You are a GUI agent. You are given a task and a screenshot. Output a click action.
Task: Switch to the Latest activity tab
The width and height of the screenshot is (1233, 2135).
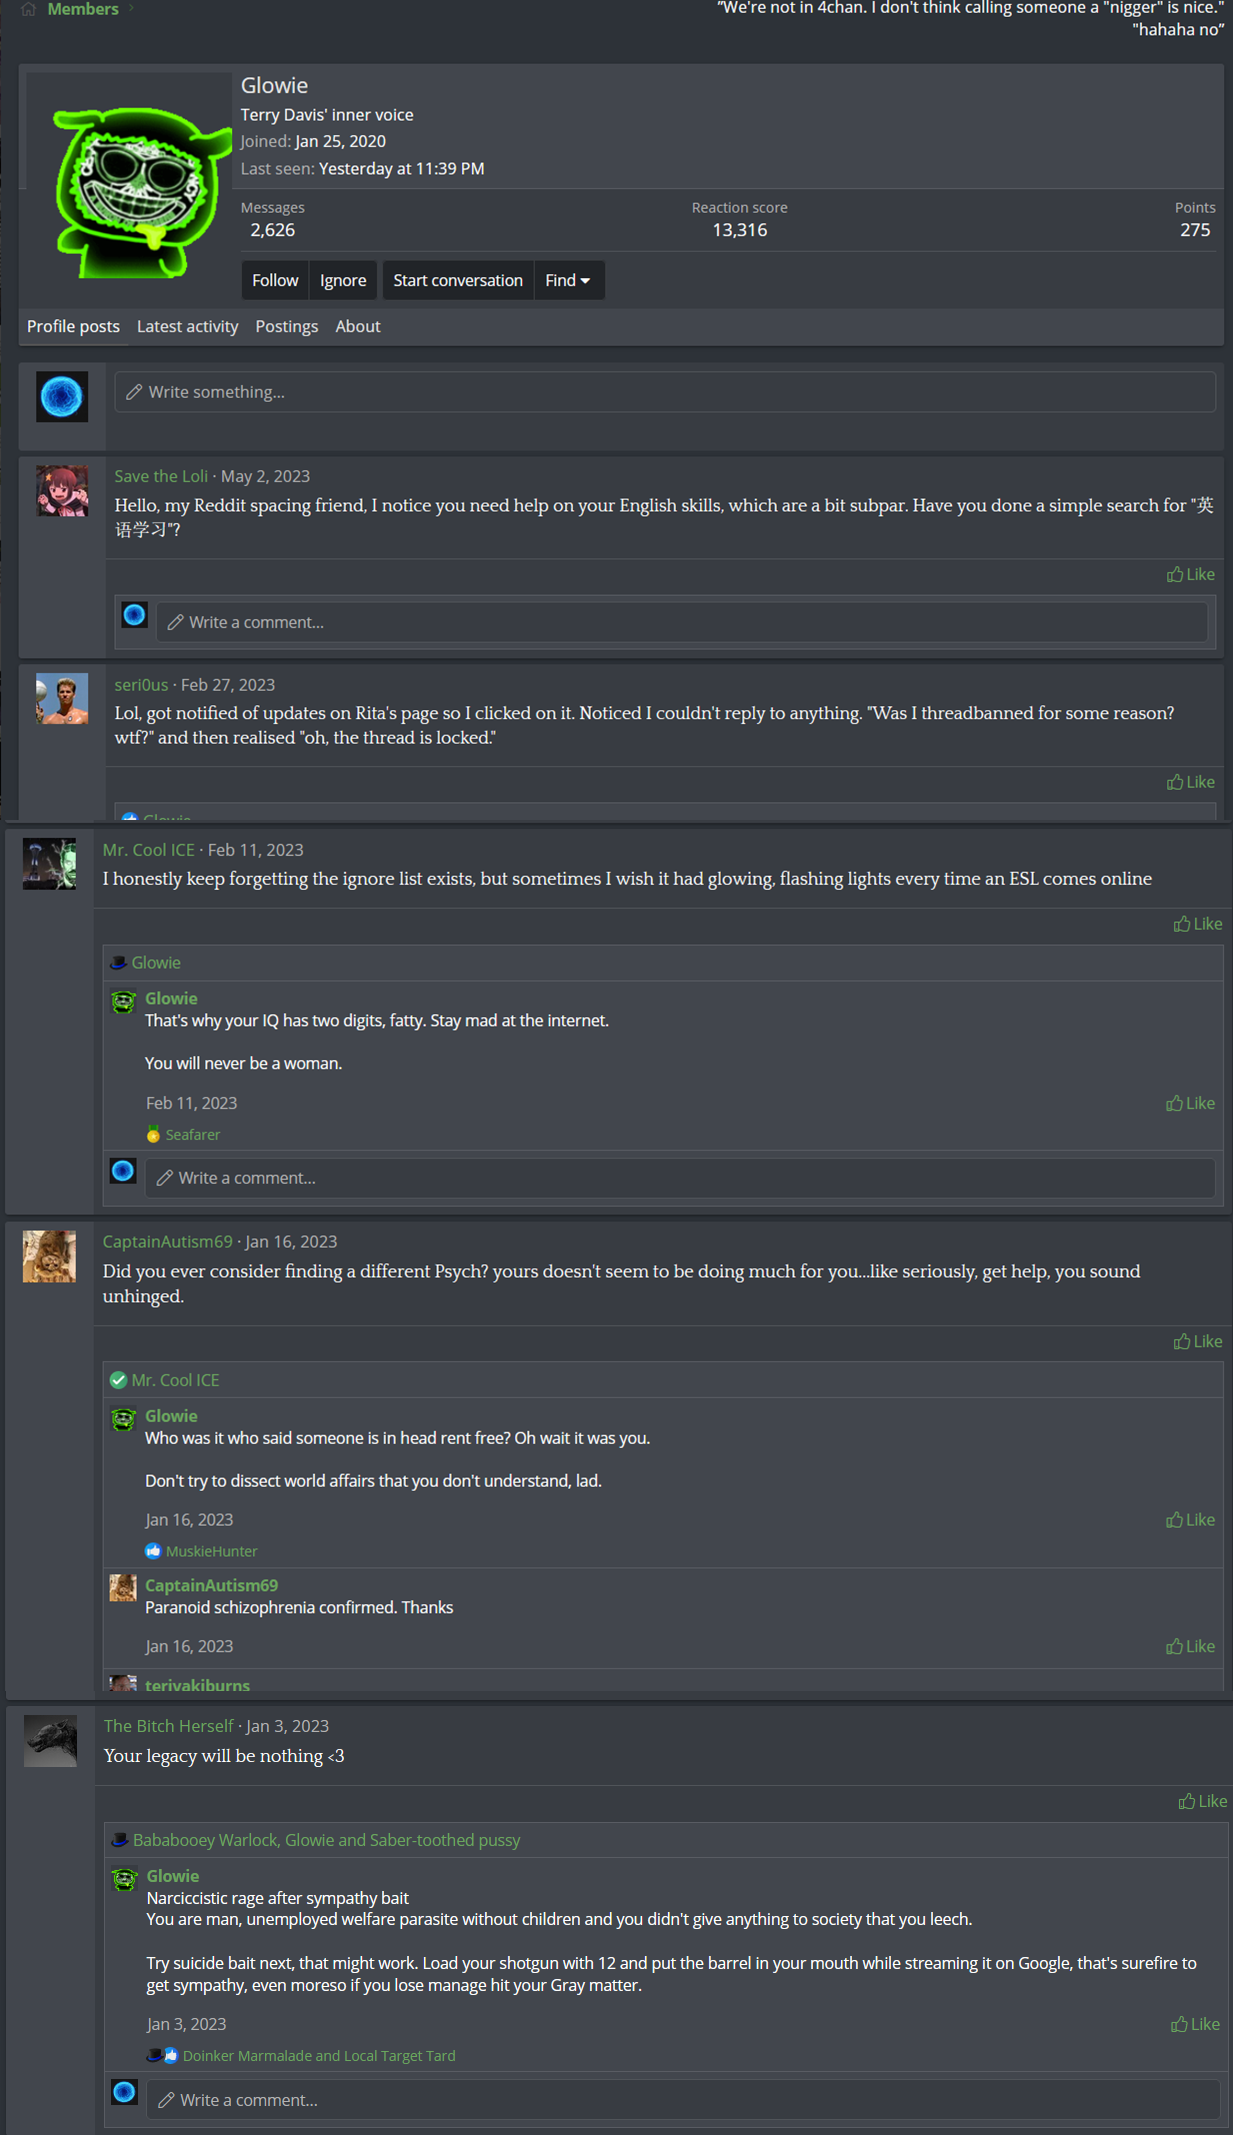(187, 327)
